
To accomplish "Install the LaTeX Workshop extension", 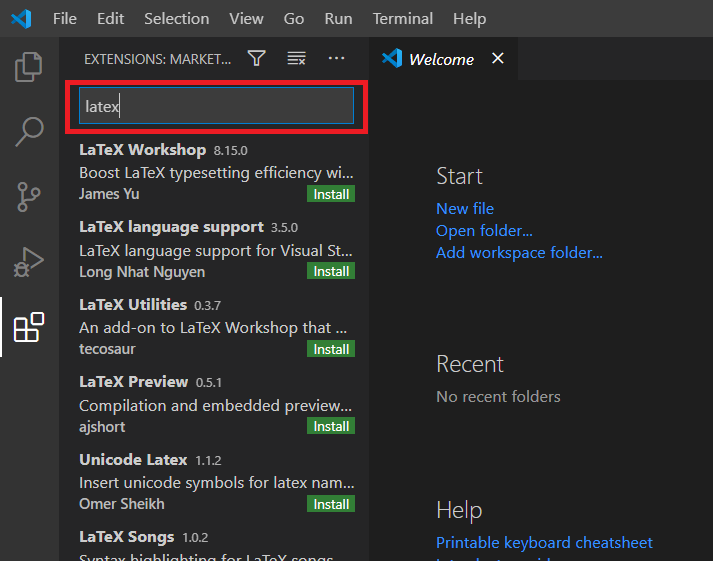I will [x=331, y=194].
